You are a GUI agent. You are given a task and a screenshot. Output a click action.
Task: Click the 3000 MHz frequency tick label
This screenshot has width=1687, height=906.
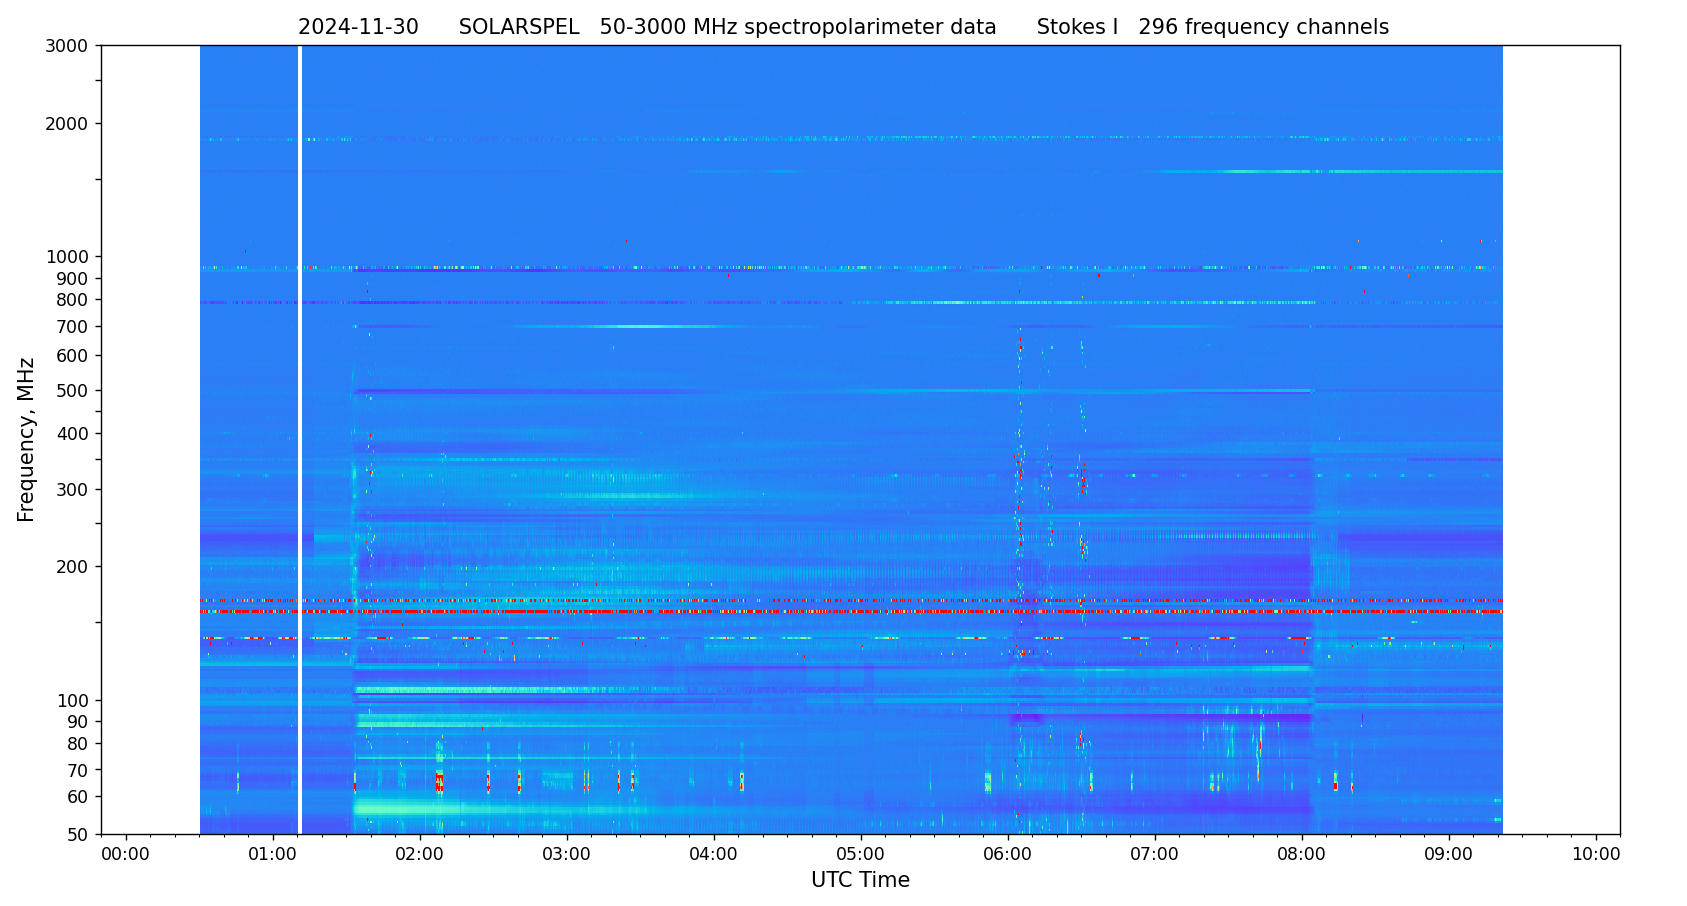pos(69,46)
